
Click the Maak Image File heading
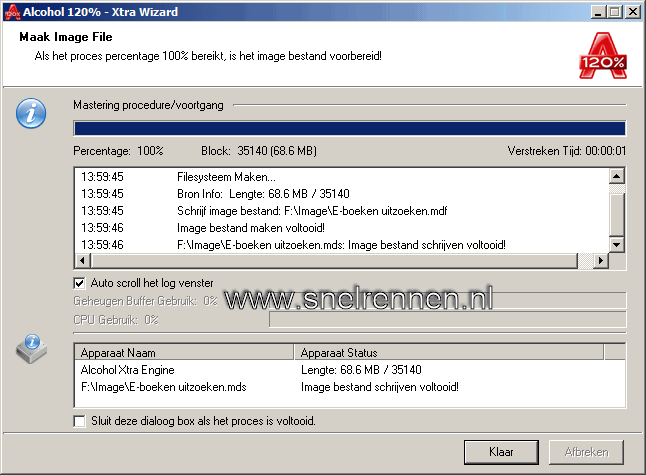coord(66,37)
